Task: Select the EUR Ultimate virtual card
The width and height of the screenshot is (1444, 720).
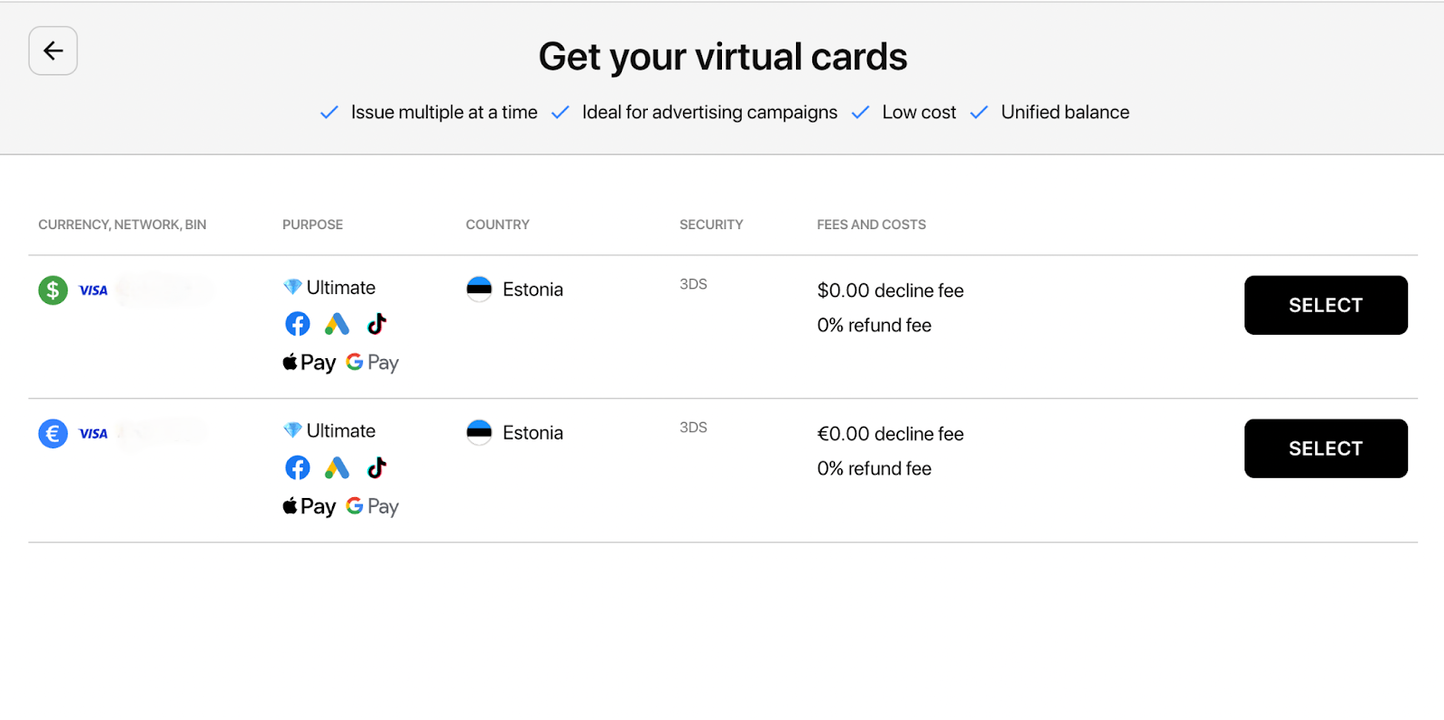Action: [x=1326, y=448]
